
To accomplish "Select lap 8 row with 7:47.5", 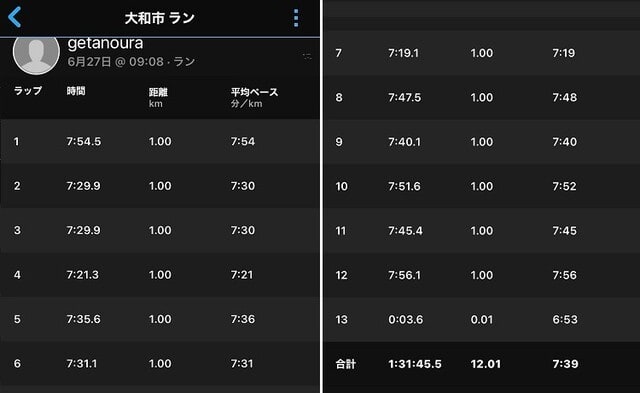I will (482, 97).
